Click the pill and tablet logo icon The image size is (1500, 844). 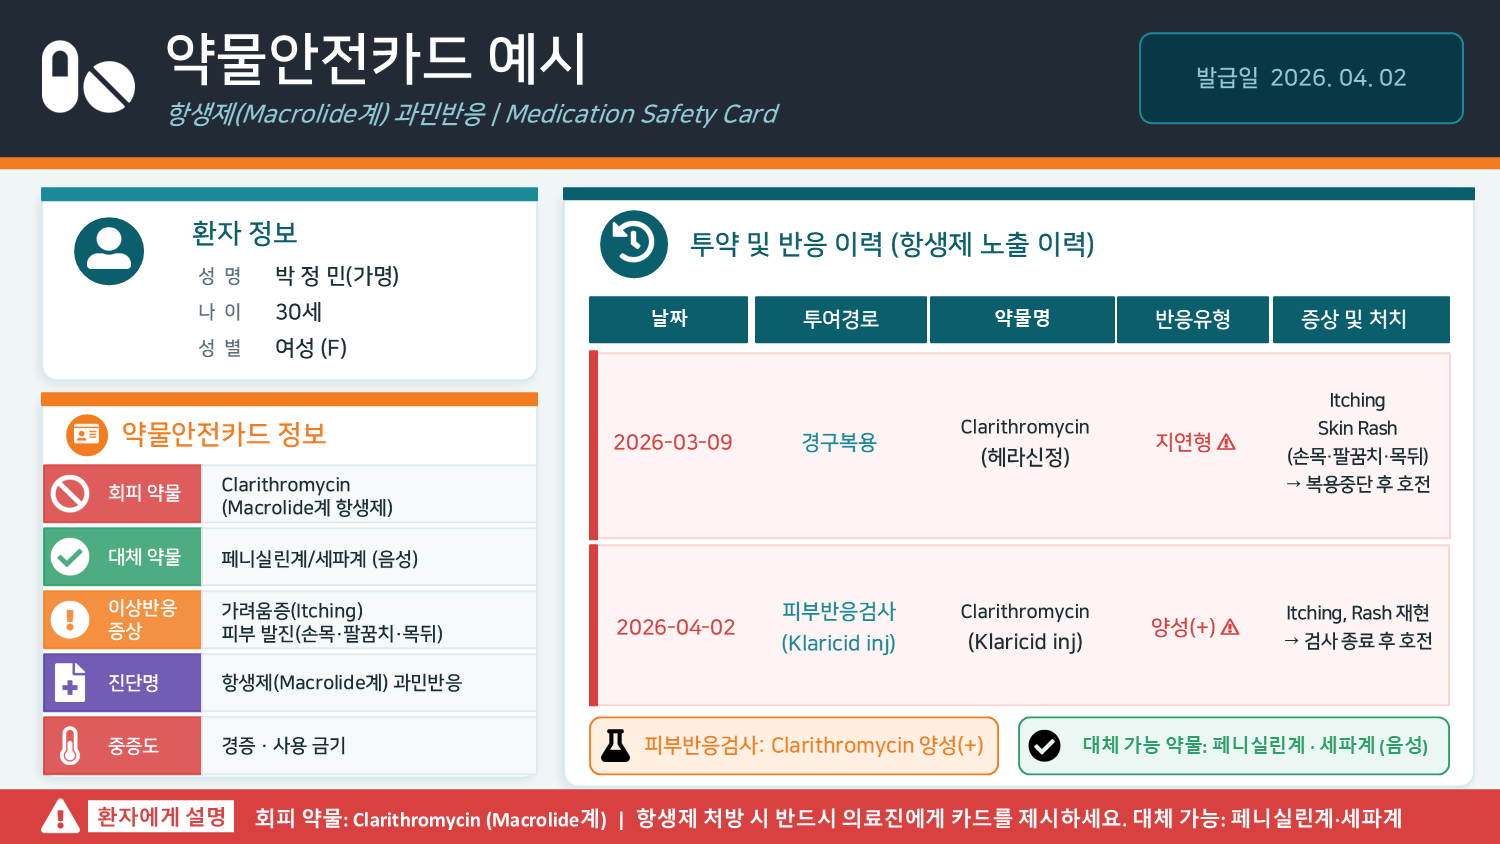click(x=88, y=77)
